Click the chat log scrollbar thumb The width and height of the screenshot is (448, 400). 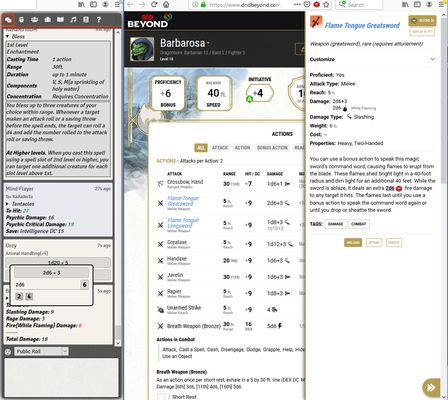pos(117,332)
